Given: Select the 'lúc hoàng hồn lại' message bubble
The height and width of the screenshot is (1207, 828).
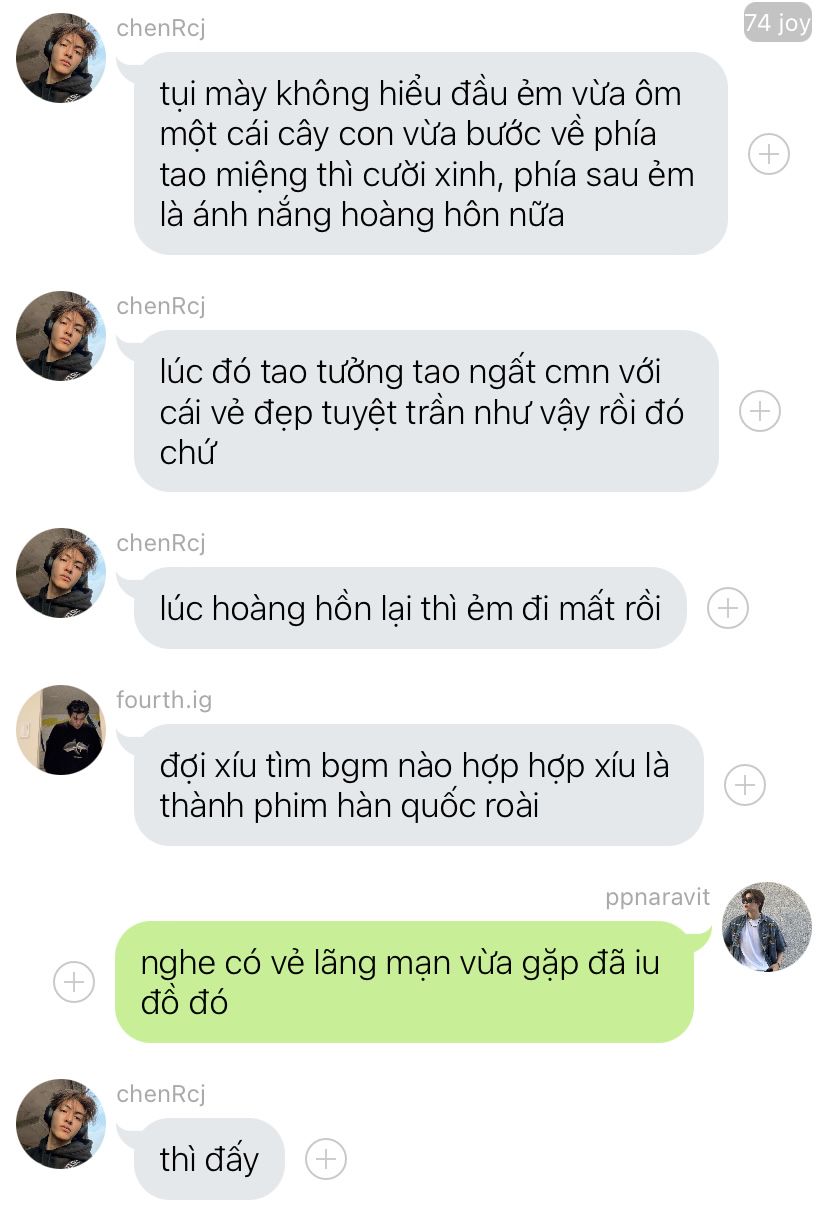Looking at the screenshot, I should (x=409, y=607).
